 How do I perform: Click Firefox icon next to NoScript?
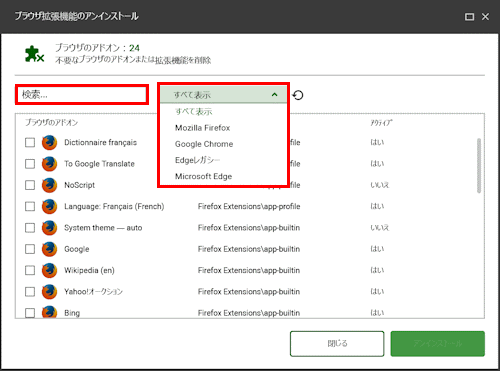point(49,185)
